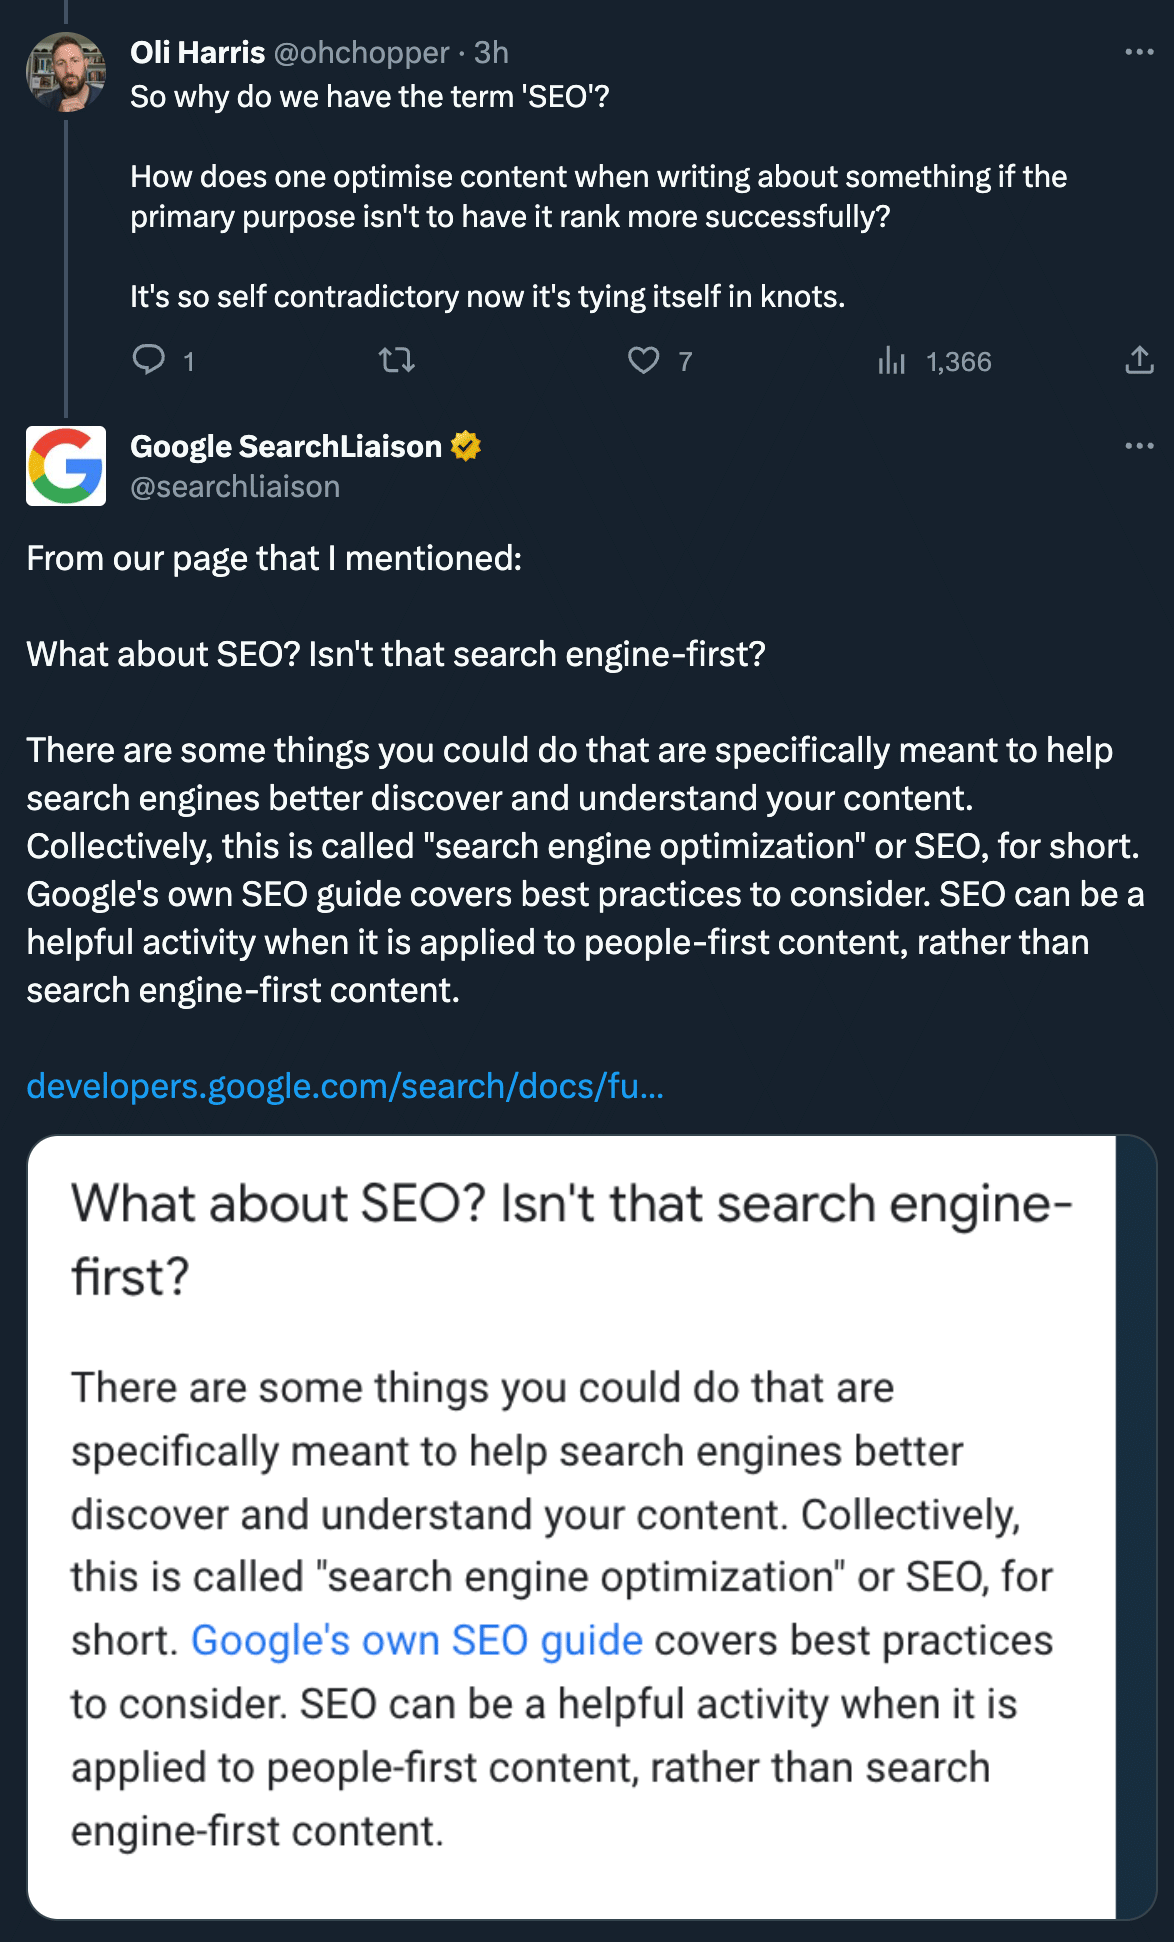This screenshot has height=1942, width=1174.
Task: Like Oli Harris's tweet
Action: 643,360
